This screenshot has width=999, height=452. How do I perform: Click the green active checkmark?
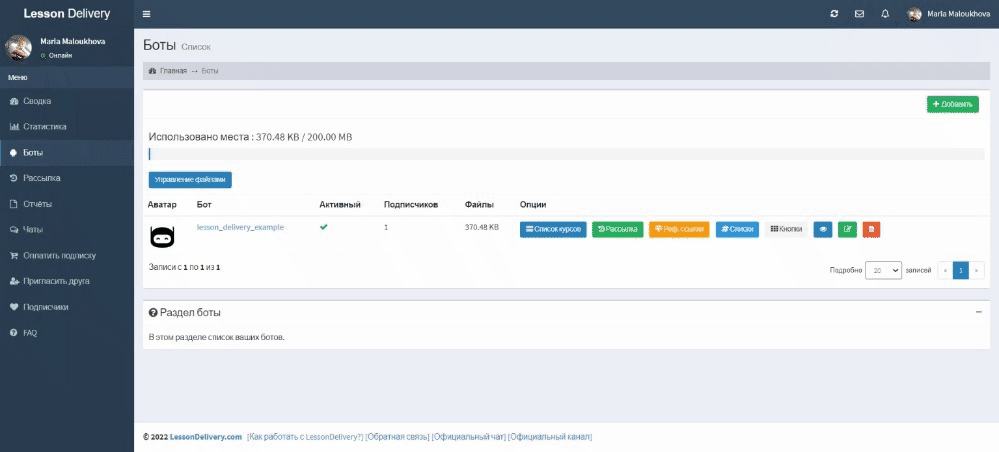(324, 227)
